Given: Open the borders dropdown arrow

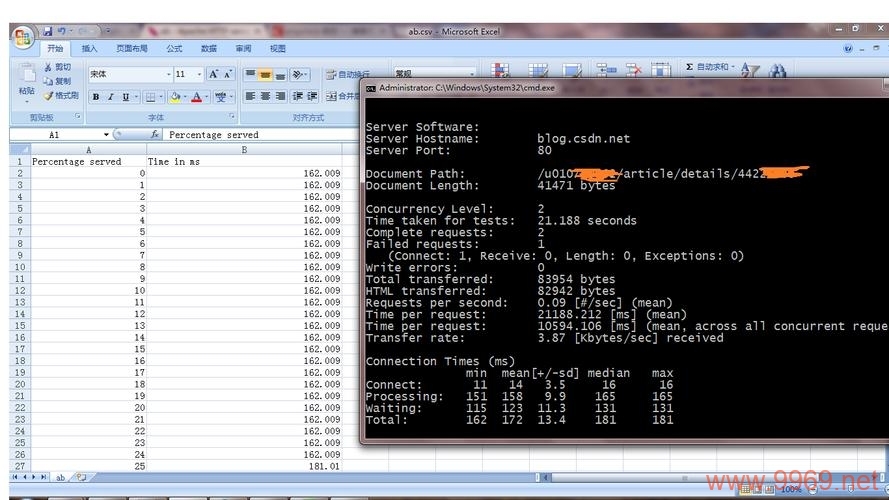Looking at the screenshot, I should 161,97.
